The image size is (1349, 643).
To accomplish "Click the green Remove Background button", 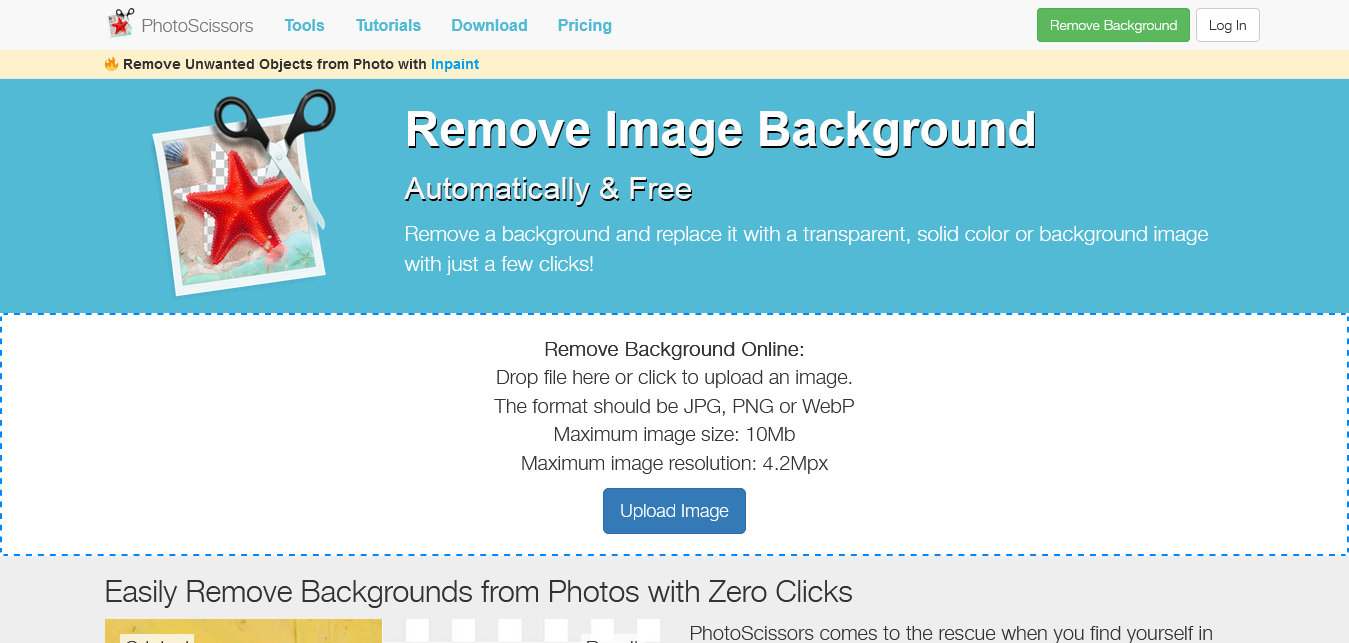I will pos(1113,25).
